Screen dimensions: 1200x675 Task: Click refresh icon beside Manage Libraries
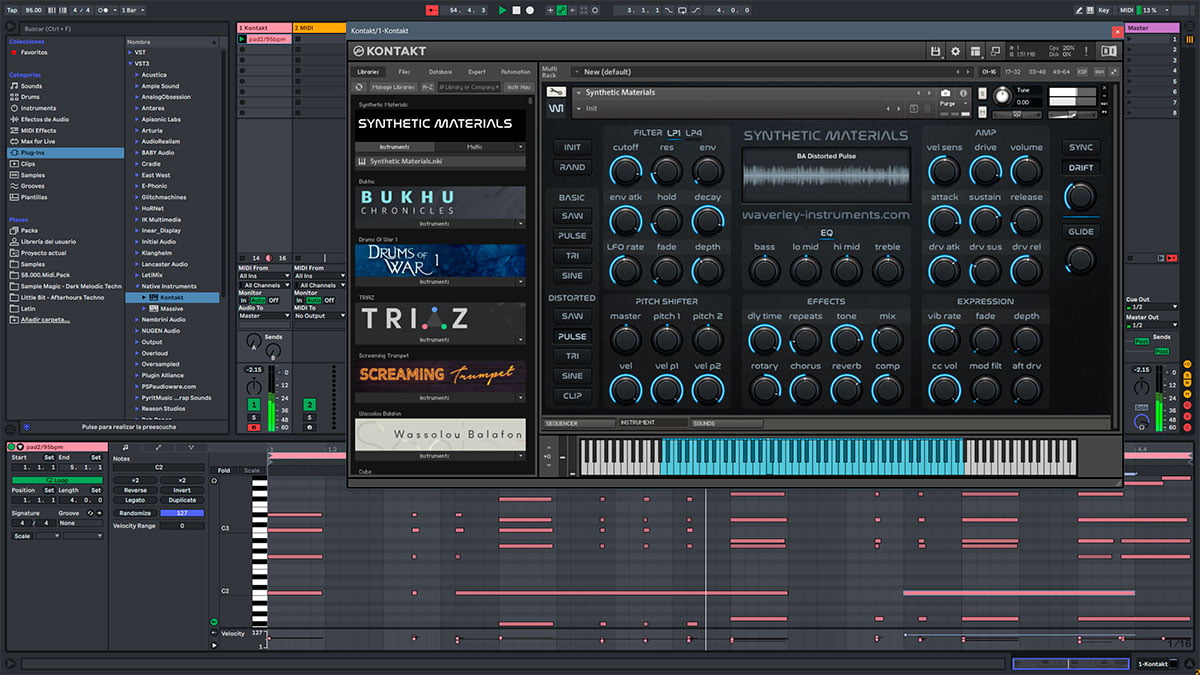pyautogui.click(x=359, y=87)
